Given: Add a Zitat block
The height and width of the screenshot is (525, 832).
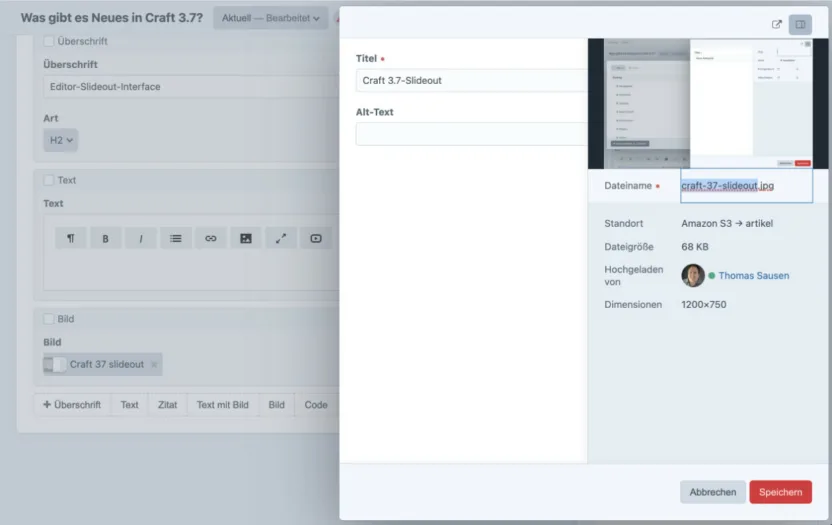Looking at the screenshot, I should click(168, 404).
